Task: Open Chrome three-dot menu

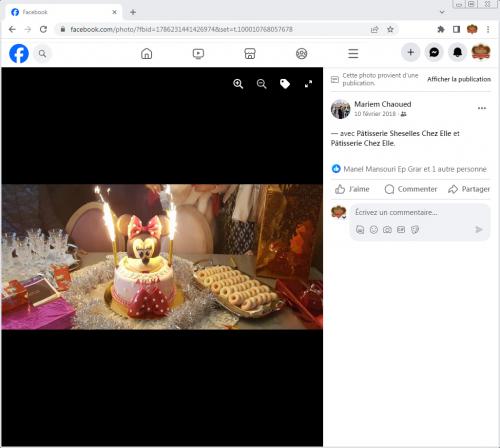Action: [x=488, y=29]
